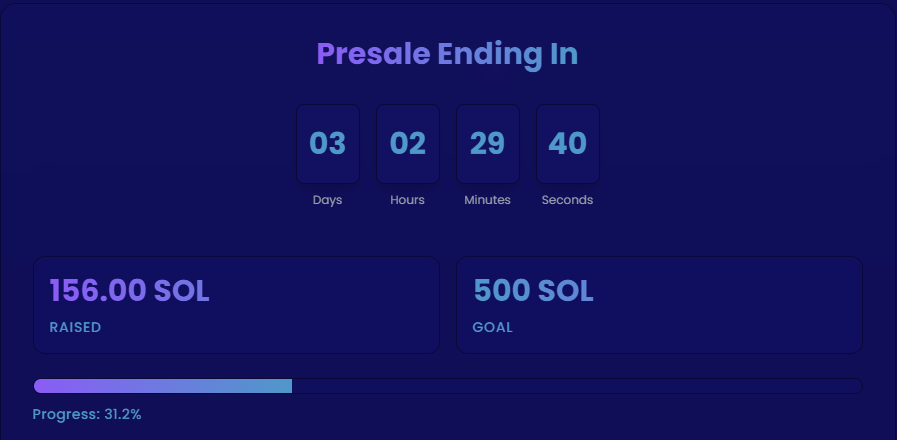
Task: Click the "Hours" label under the countdown
Action: pos(407,200)
